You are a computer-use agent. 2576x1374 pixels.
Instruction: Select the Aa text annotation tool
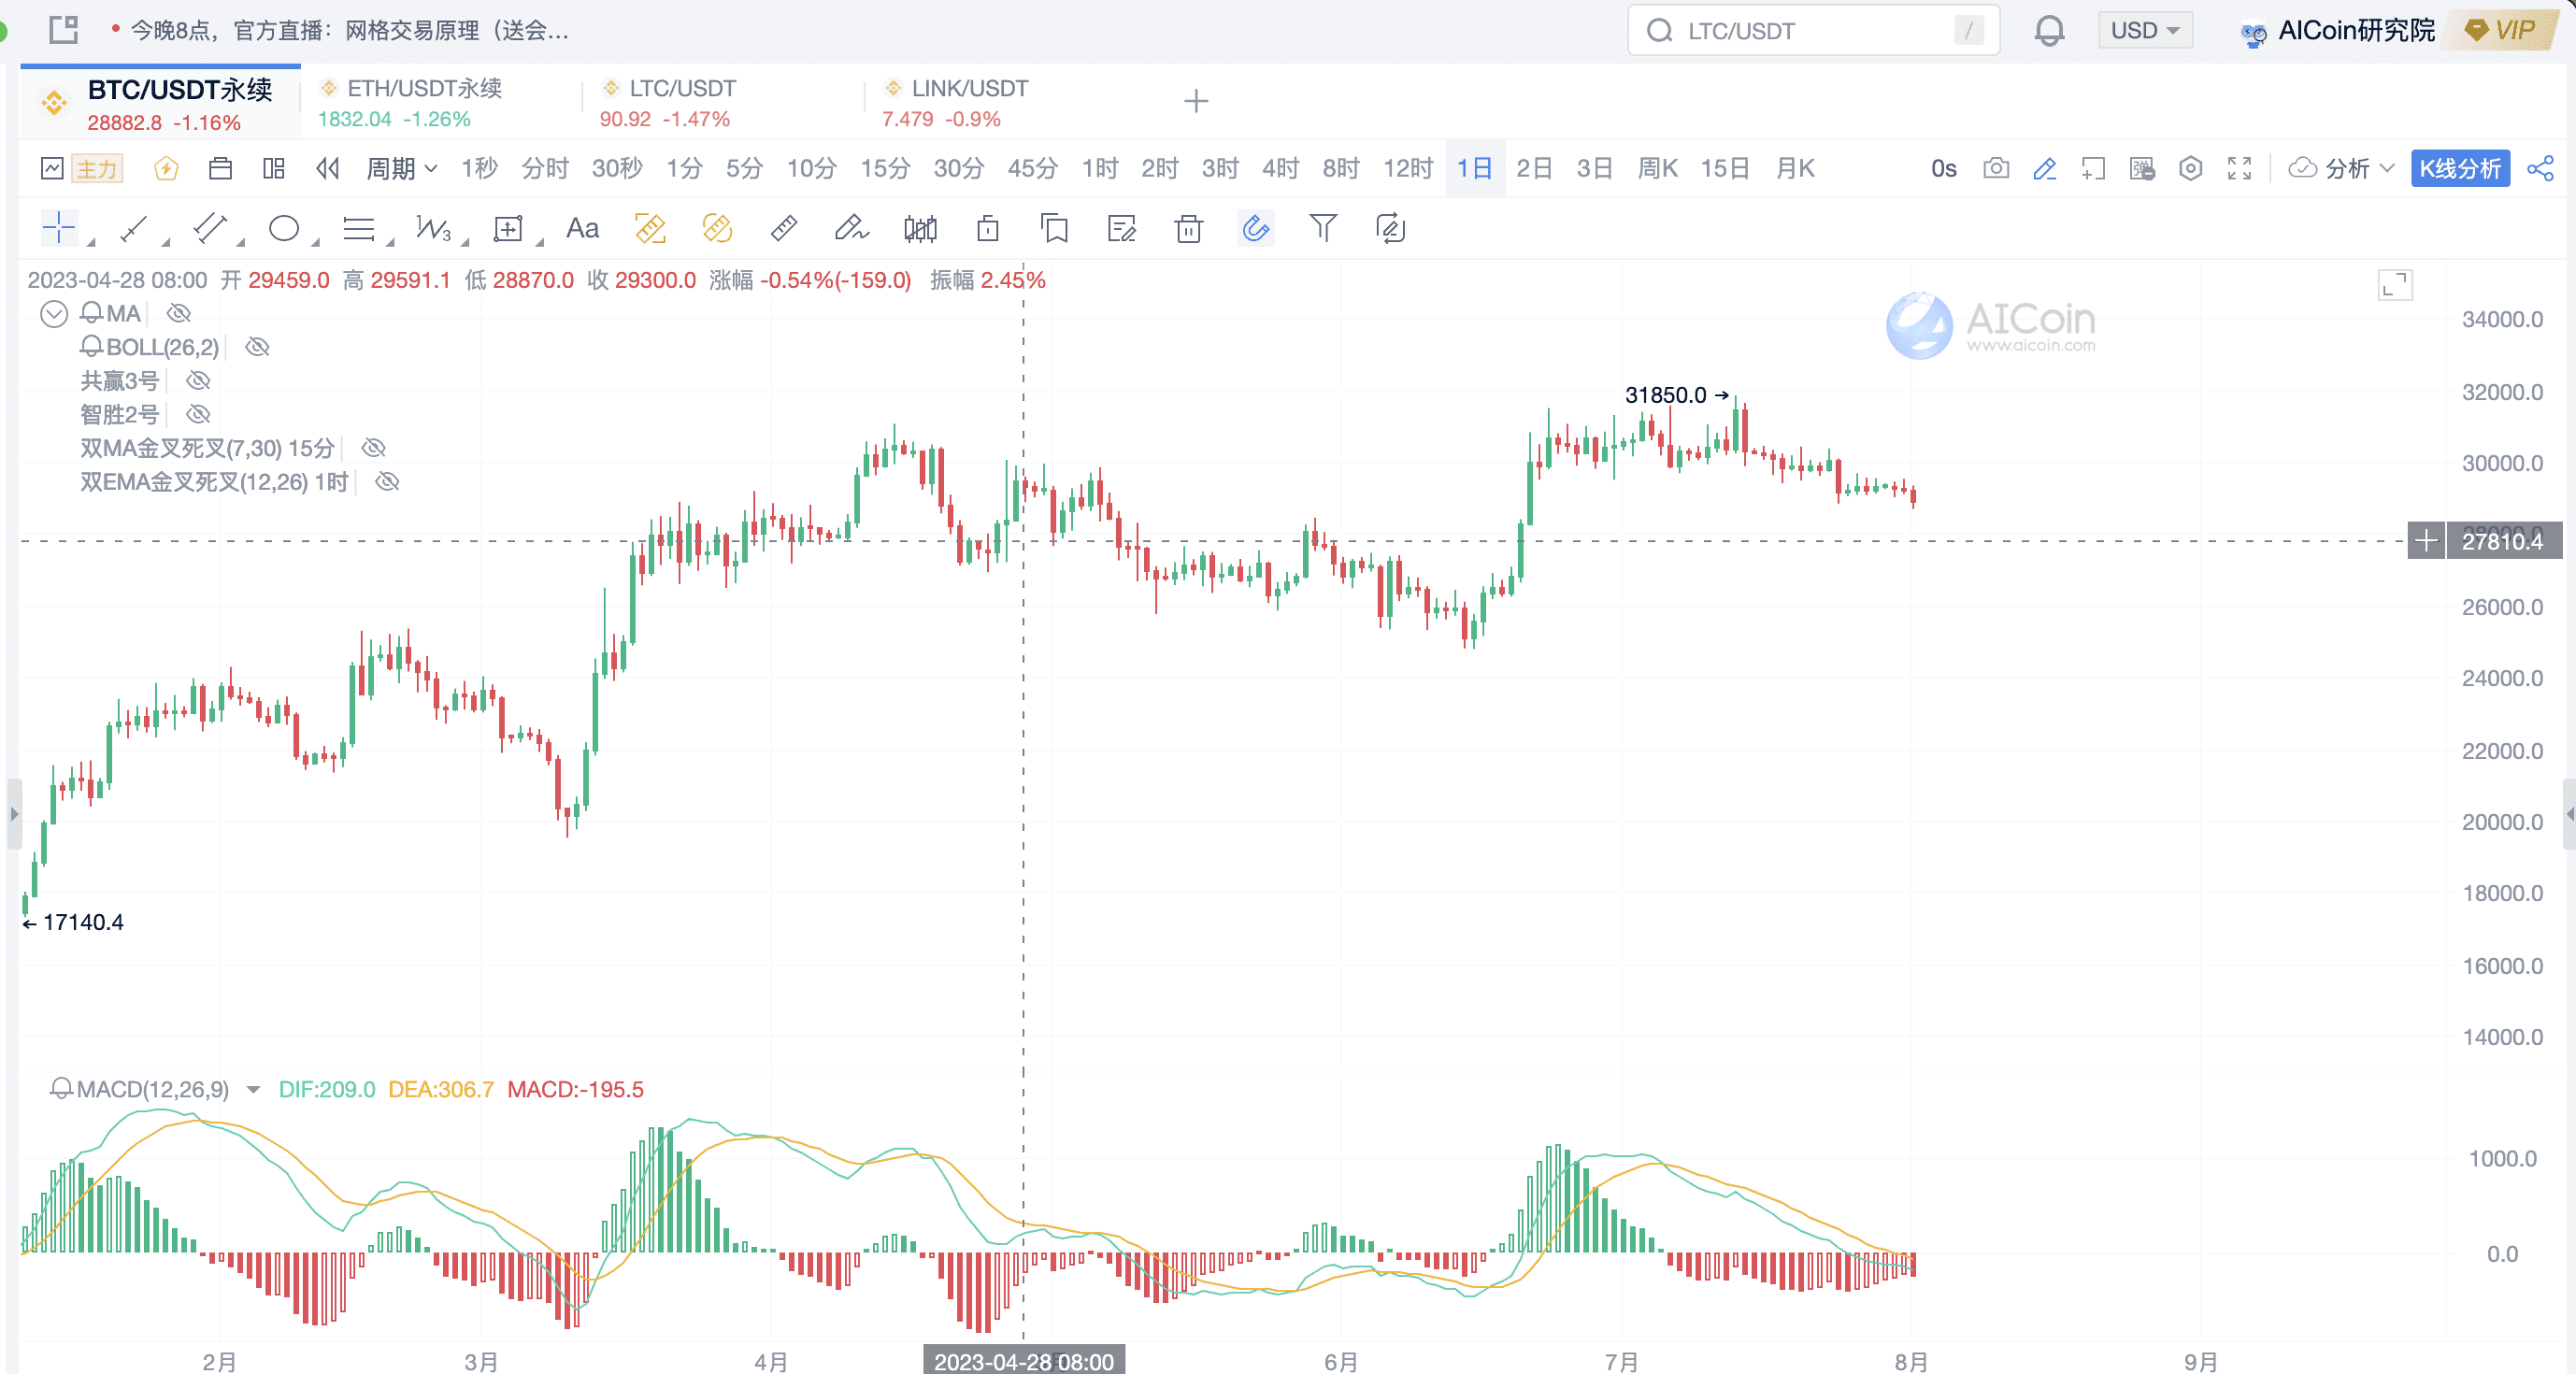[x=582, y=229]
